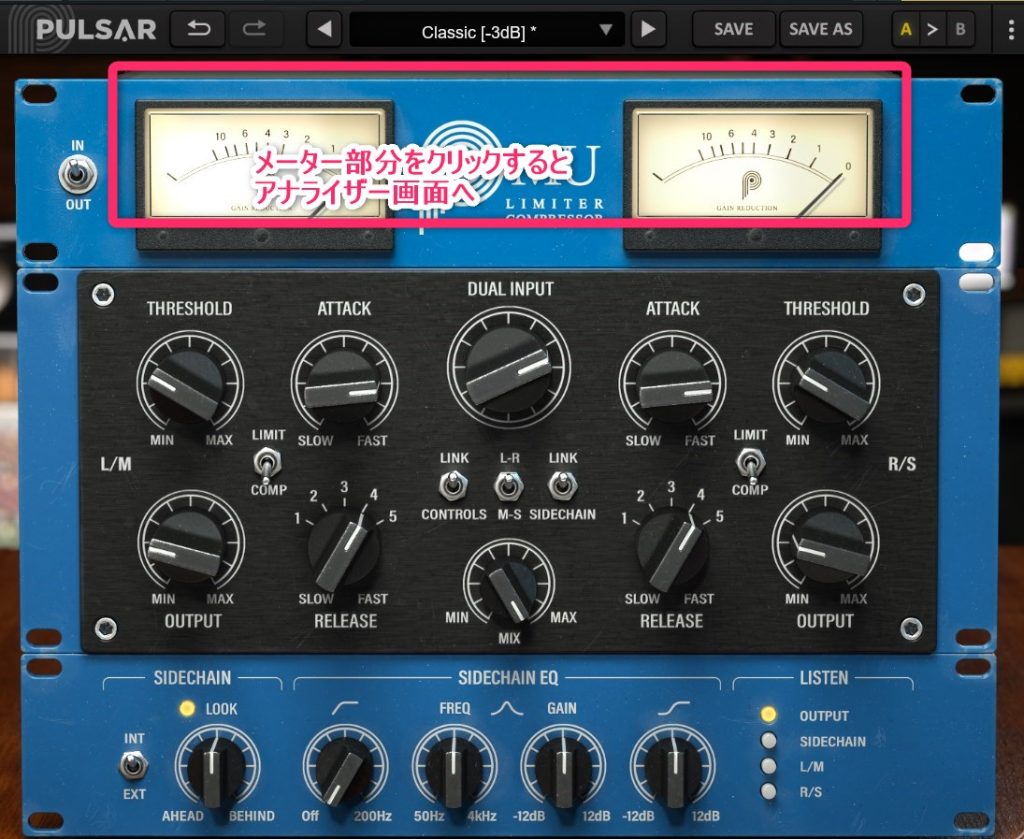Viewport: 1024px width, 839px height.
Task: Click the left gain reduction meter
Action: tap(264, 163)
